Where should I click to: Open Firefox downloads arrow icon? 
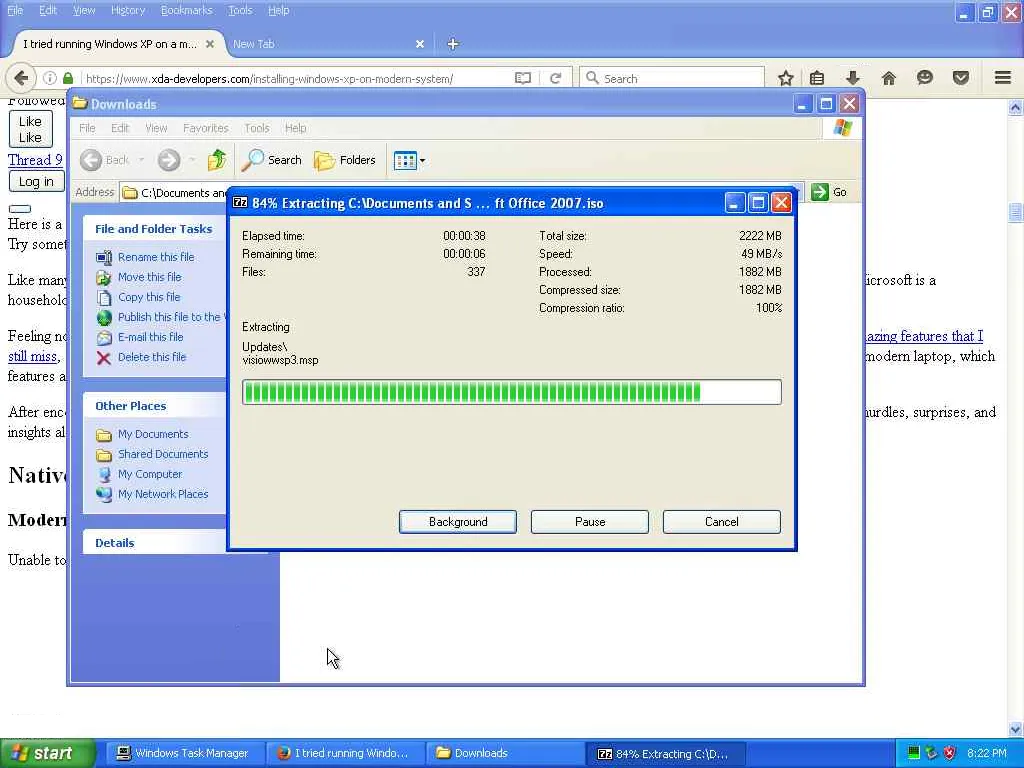click(853, 78)
